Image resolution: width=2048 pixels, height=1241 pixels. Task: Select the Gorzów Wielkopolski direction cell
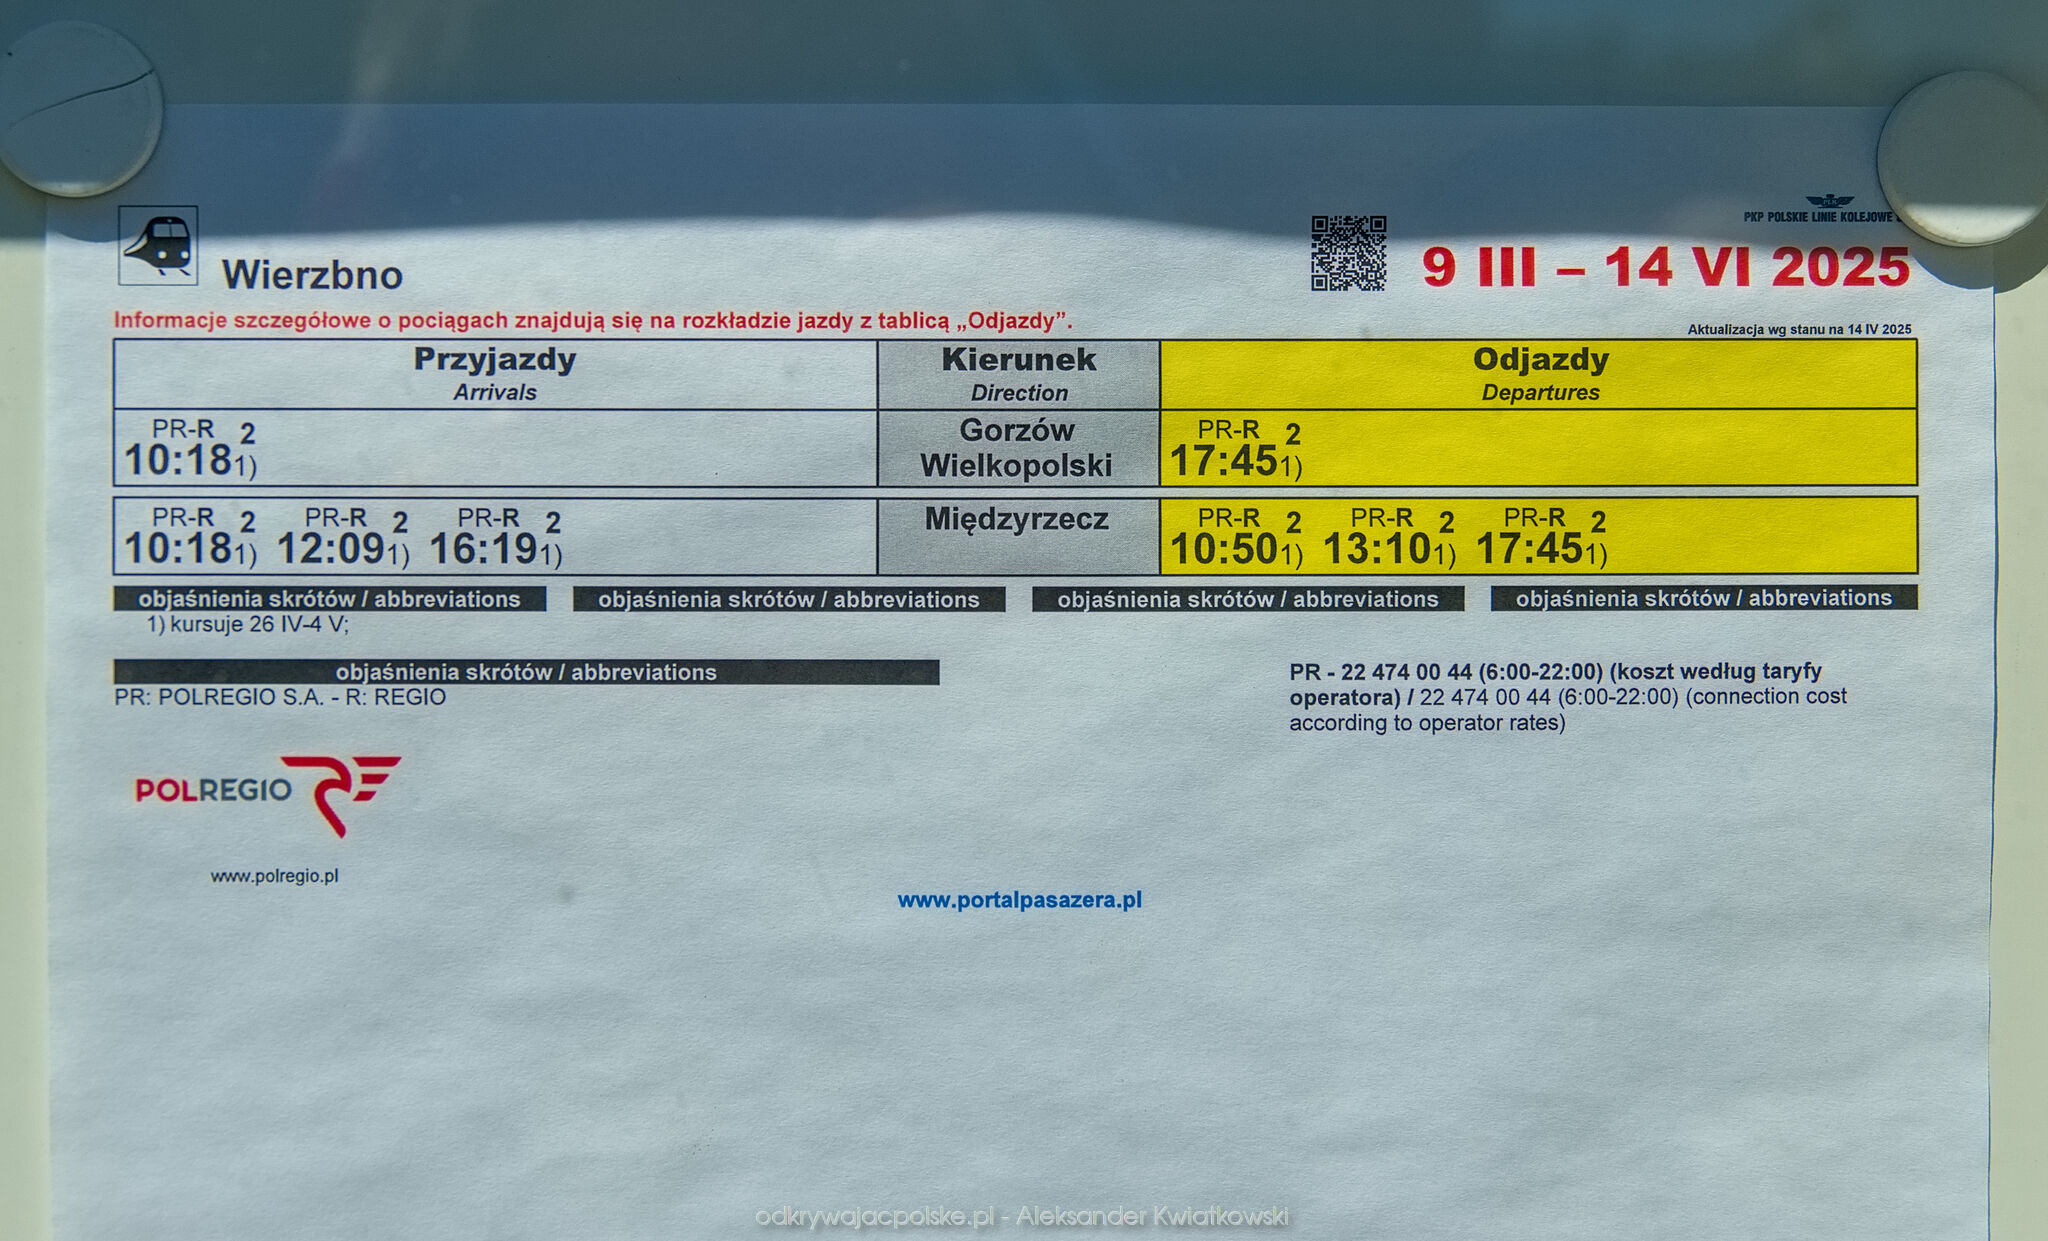tap(1017, 448)
